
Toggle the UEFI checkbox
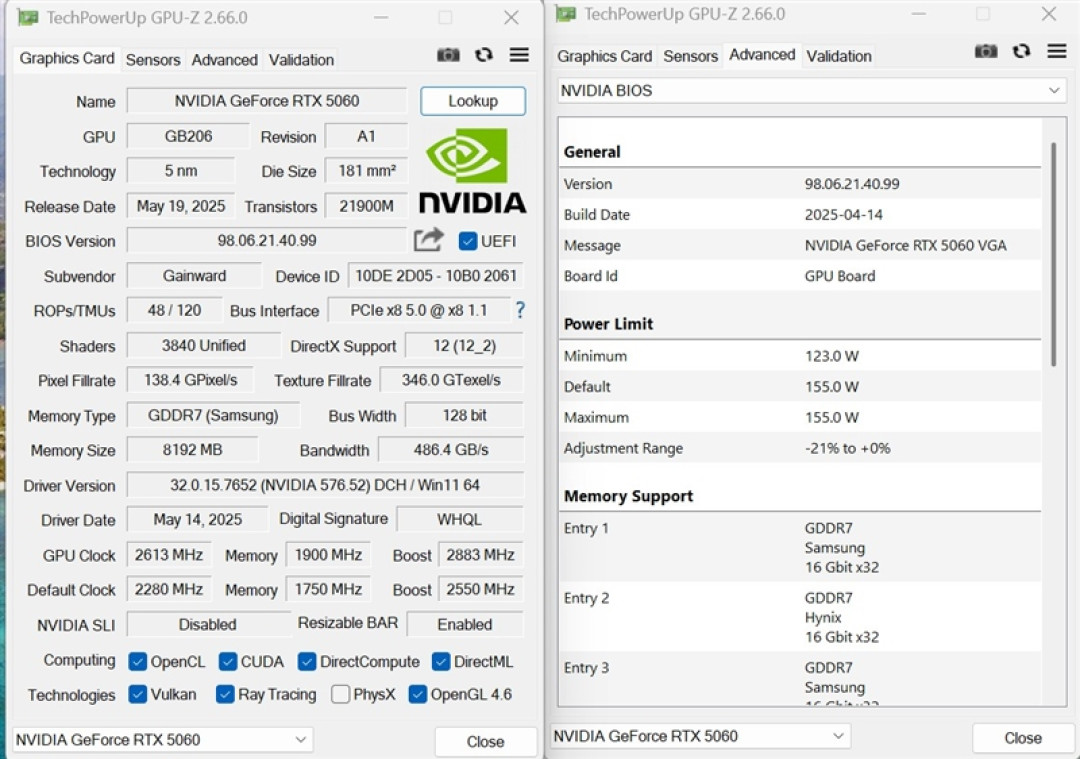[x=469, y=241]
